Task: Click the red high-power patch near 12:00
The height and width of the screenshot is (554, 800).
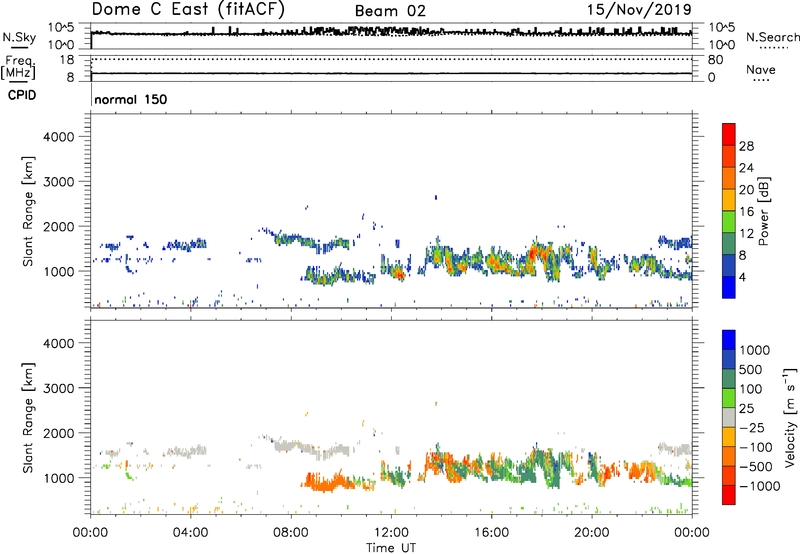Action: click(399, 275)
